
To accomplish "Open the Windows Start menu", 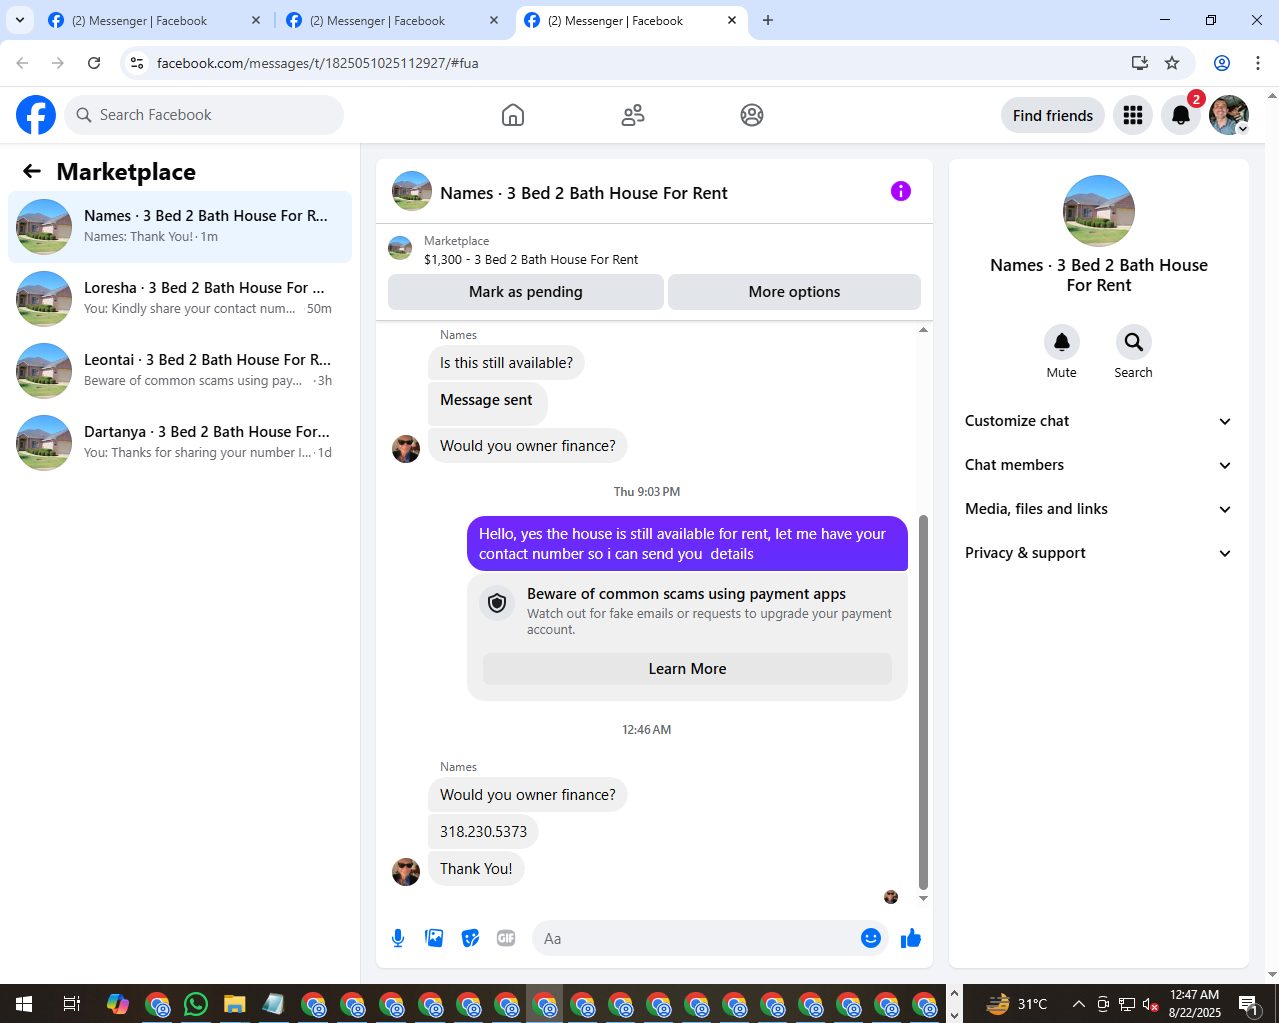I will pos(24,1004).
